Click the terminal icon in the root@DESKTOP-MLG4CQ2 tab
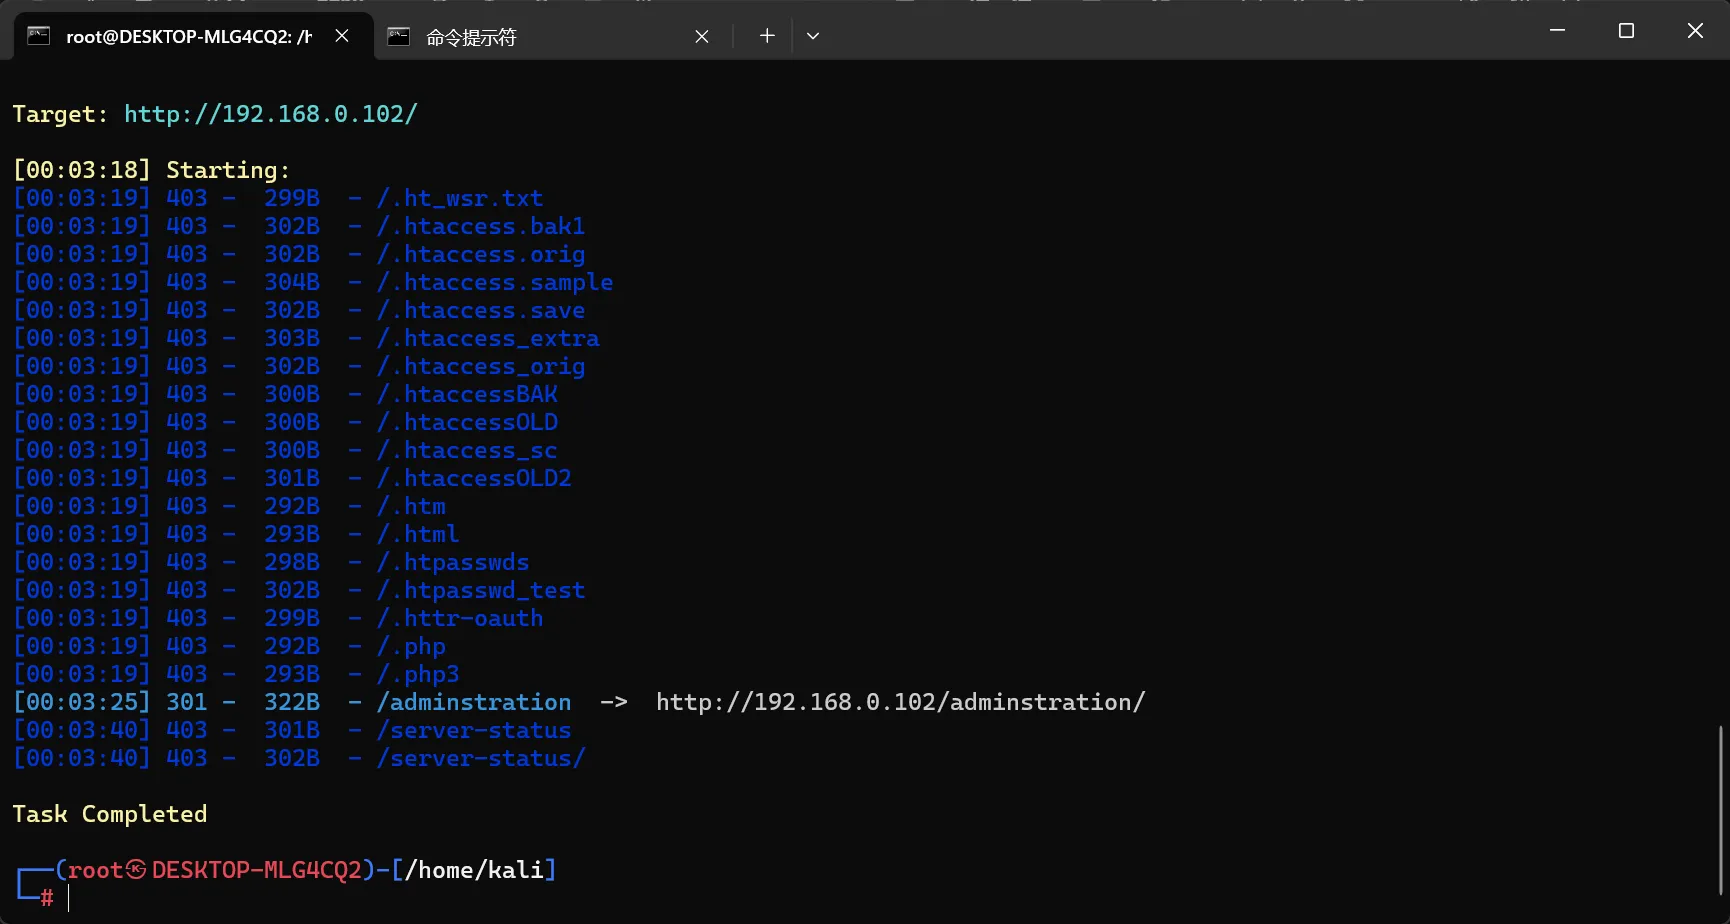The image size is (1730, 924). click(x=38, y=36)
